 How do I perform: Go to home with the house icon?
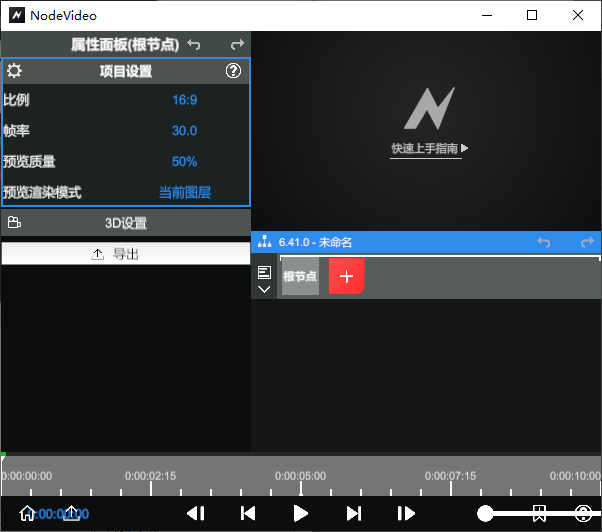point(27,513)
